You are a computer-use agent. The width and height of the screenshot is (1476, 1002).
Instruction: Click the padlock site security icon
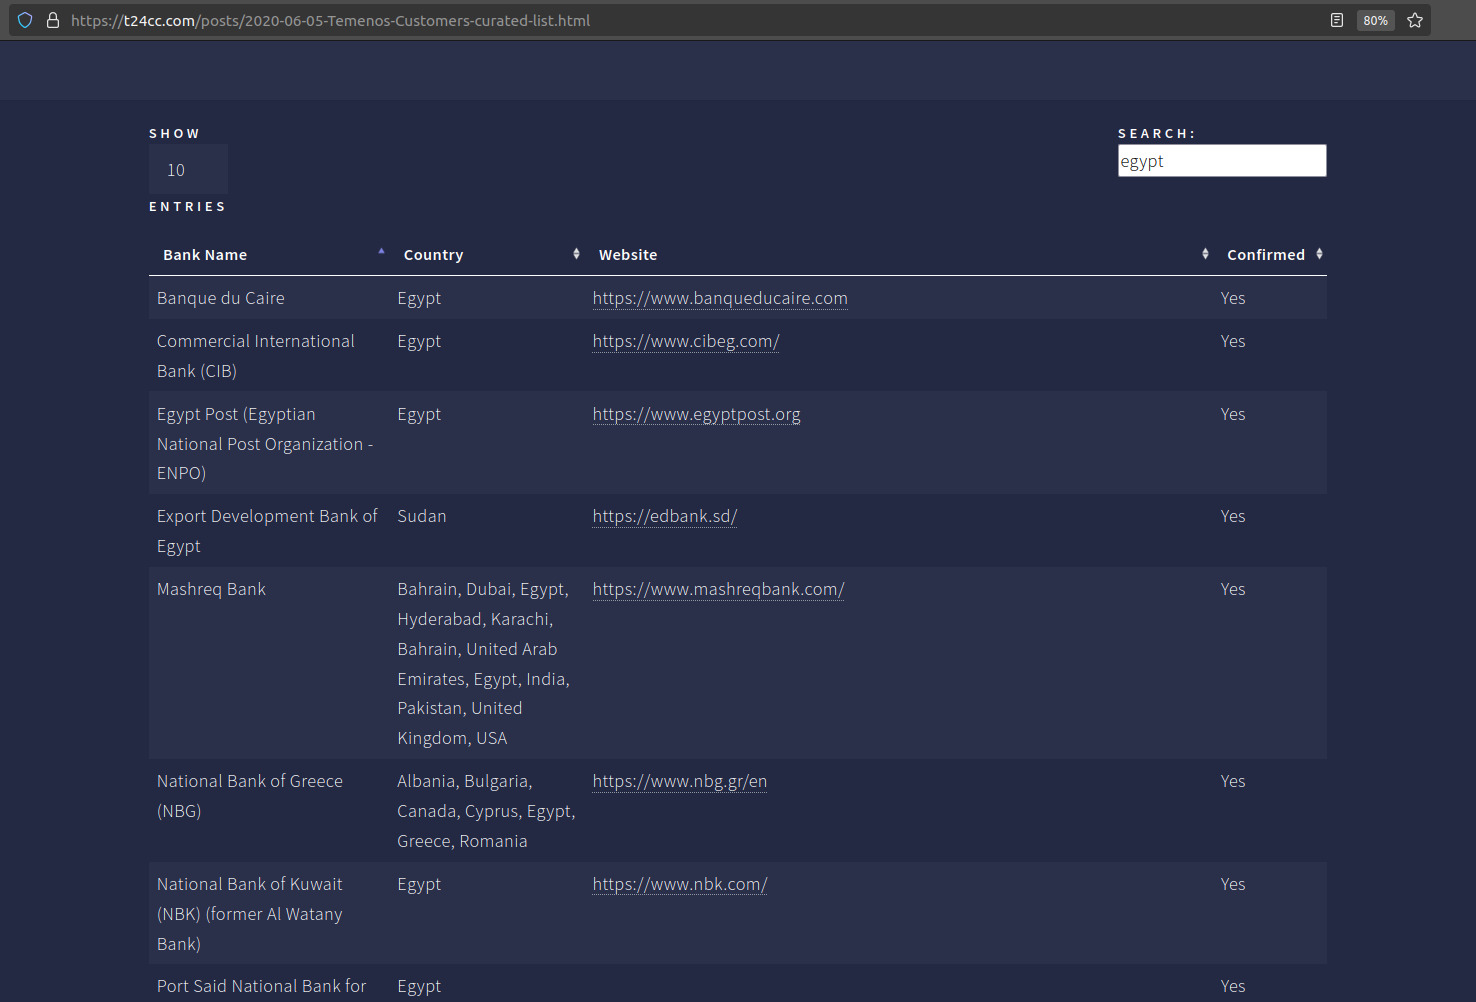[53, 20]
